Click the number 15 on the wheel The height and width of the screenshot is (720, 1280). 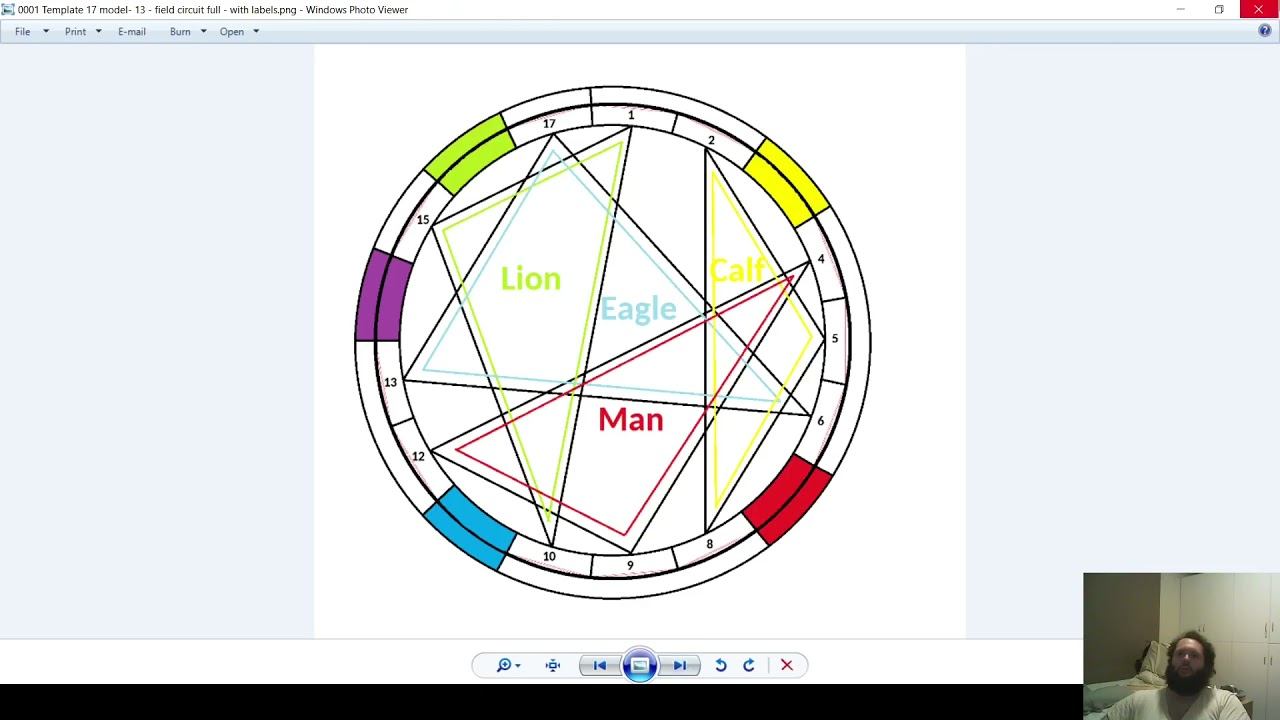[423, 220]
